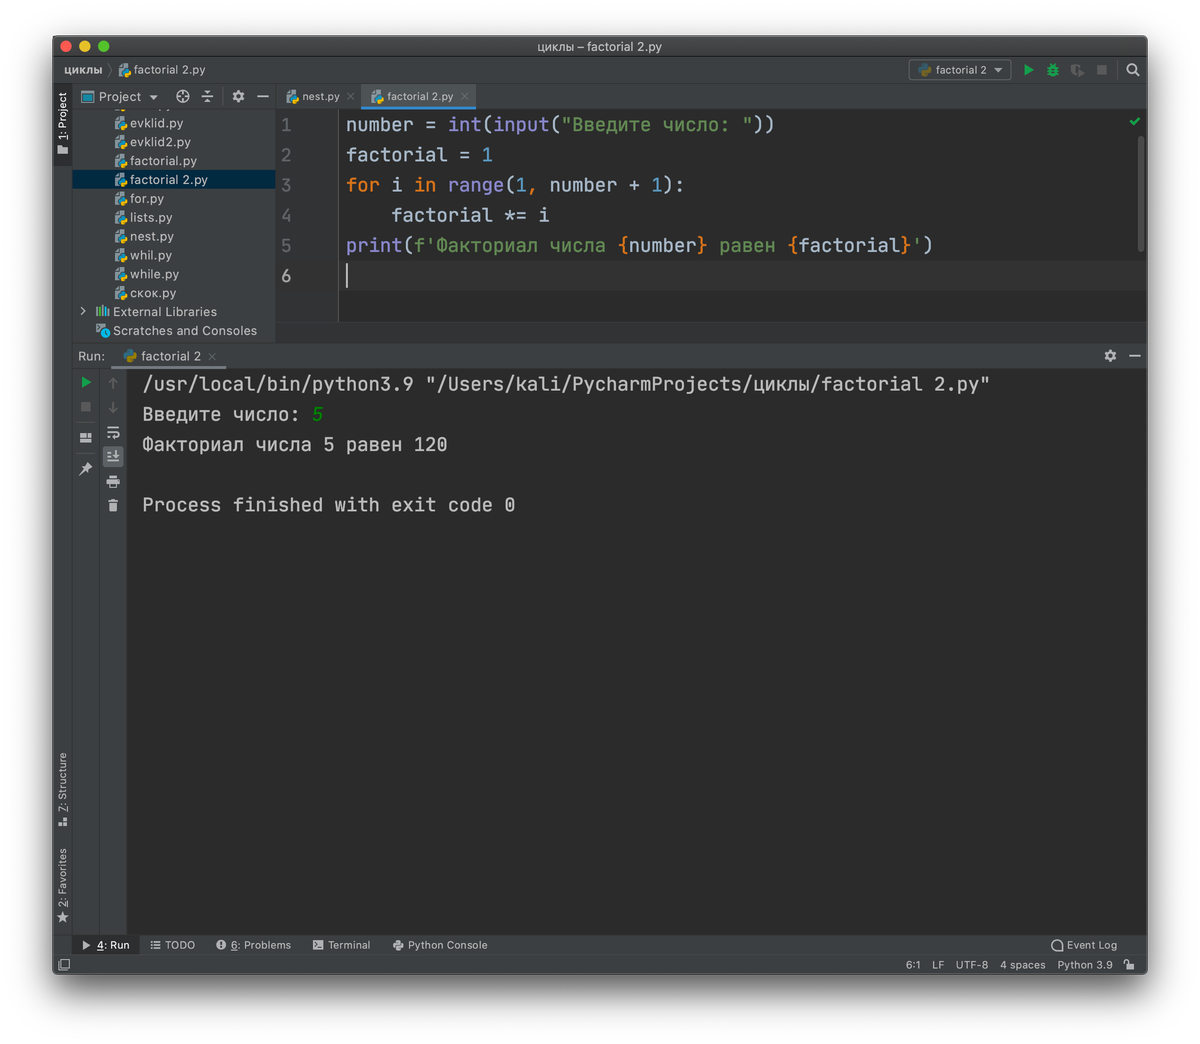The height and width of the screenshot is (1044, 1200).
Task: Pin the Run tab with the pin icon
Action: coord(86,468)
